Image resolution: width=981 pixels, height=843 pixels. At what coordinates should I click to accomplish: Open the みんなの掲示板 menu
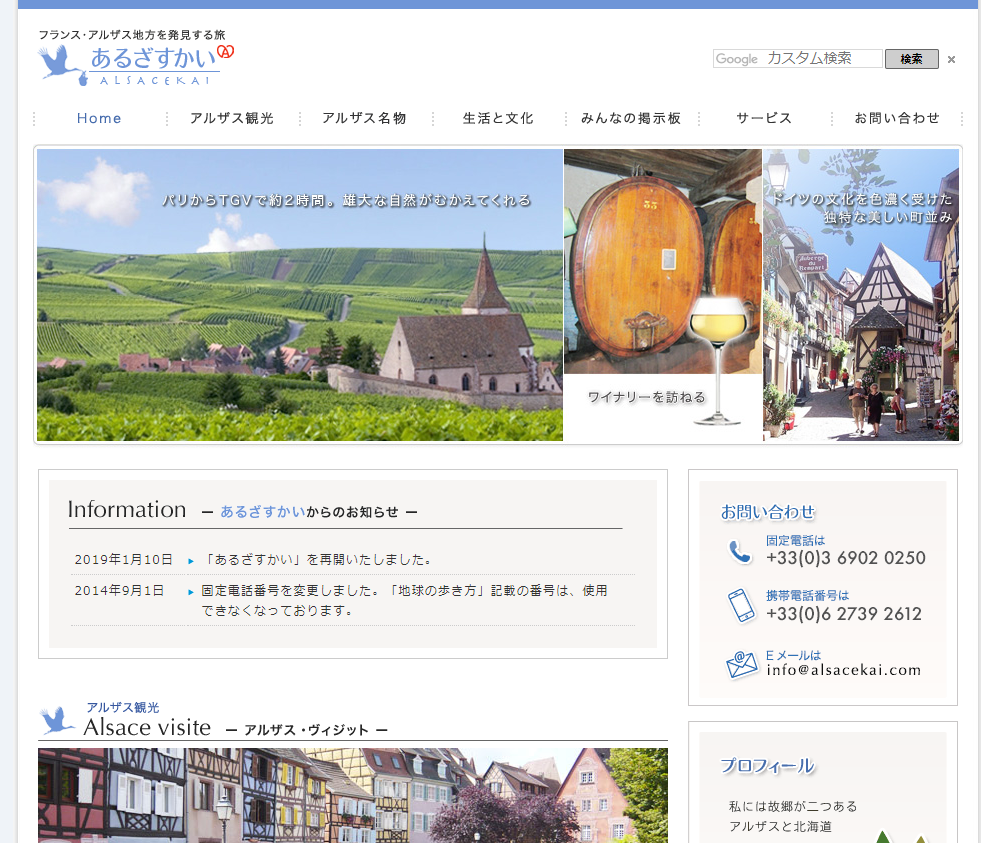(x=631, y=118)
